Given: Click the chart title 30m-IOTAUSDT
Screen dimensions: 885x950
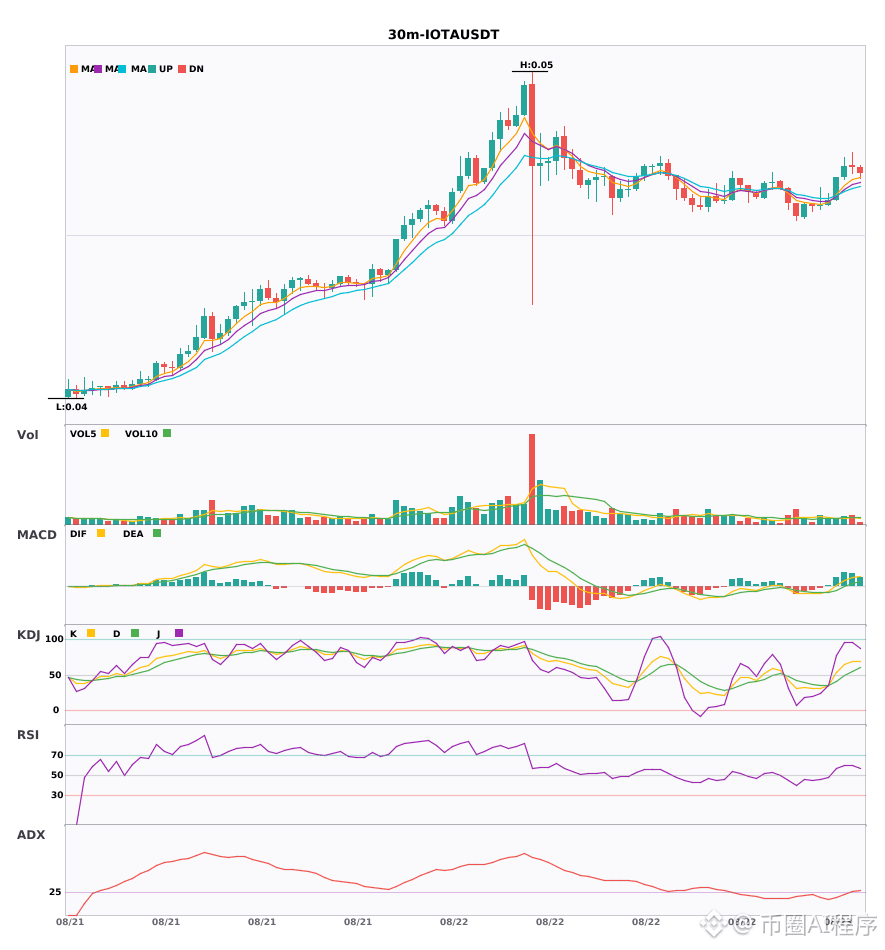Looking at the screenshot, I should [443, 35].
